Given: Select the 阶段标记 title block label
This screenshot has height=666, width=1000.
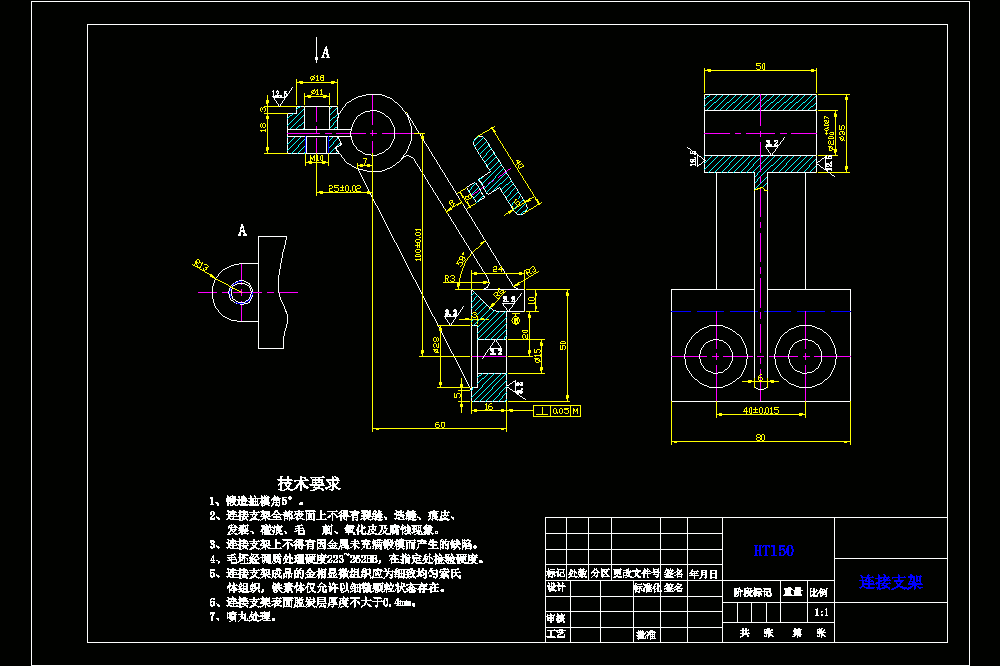Looking at the screenshot, I should point(753,593).
